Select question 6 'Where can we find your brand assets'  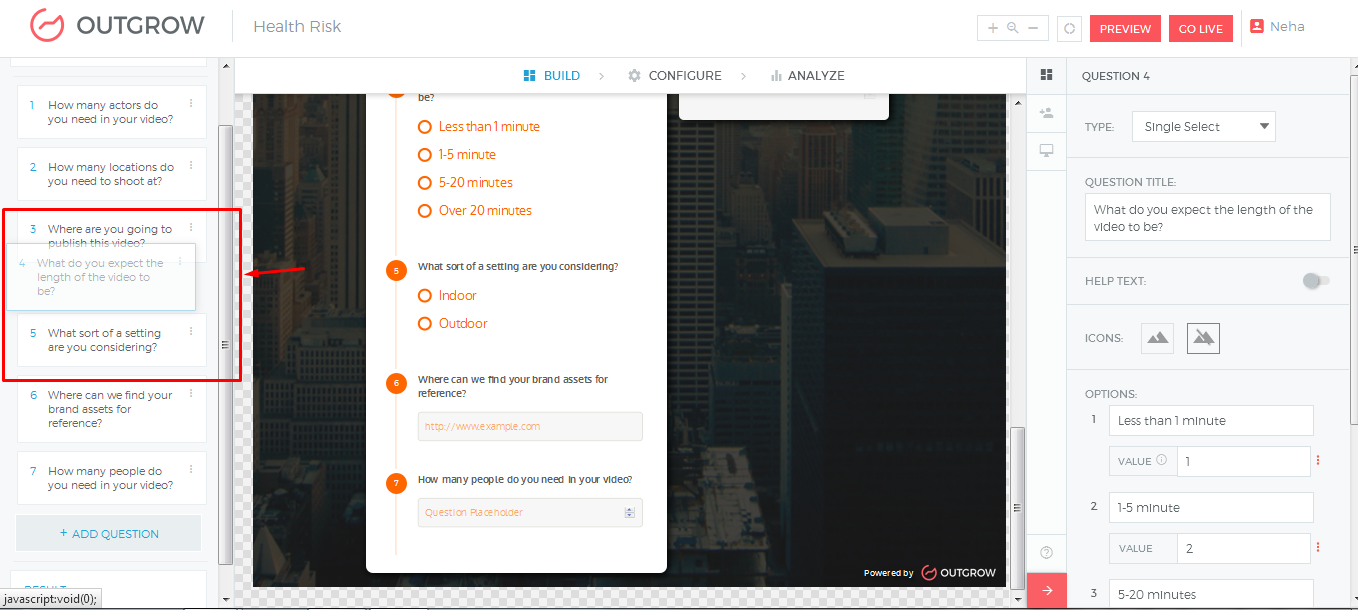click(111, 409)
